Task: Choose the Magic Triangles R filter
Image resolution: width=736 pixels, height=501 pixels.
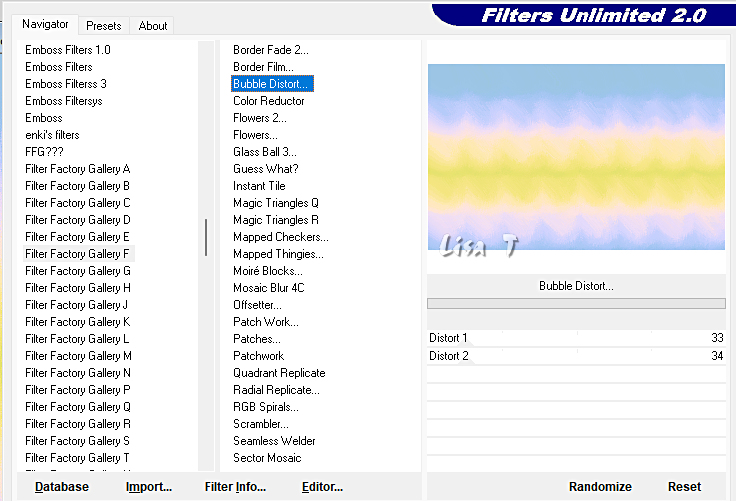Action: (276, 220)
